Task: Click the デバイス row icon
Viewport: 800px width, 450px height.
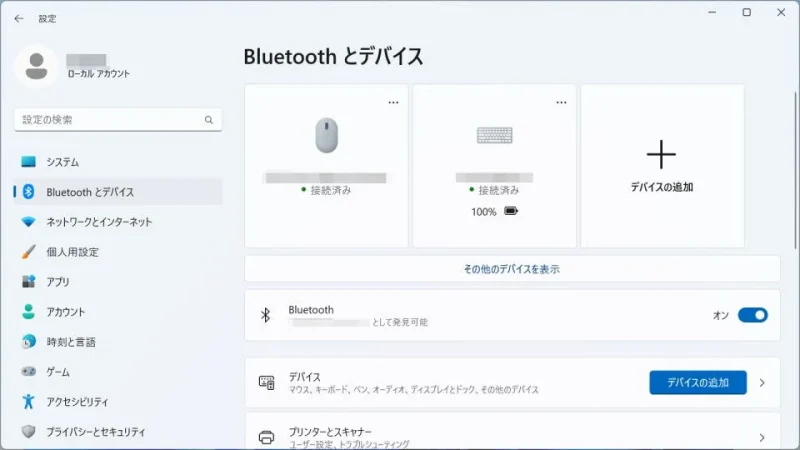Action: (266, 383)
